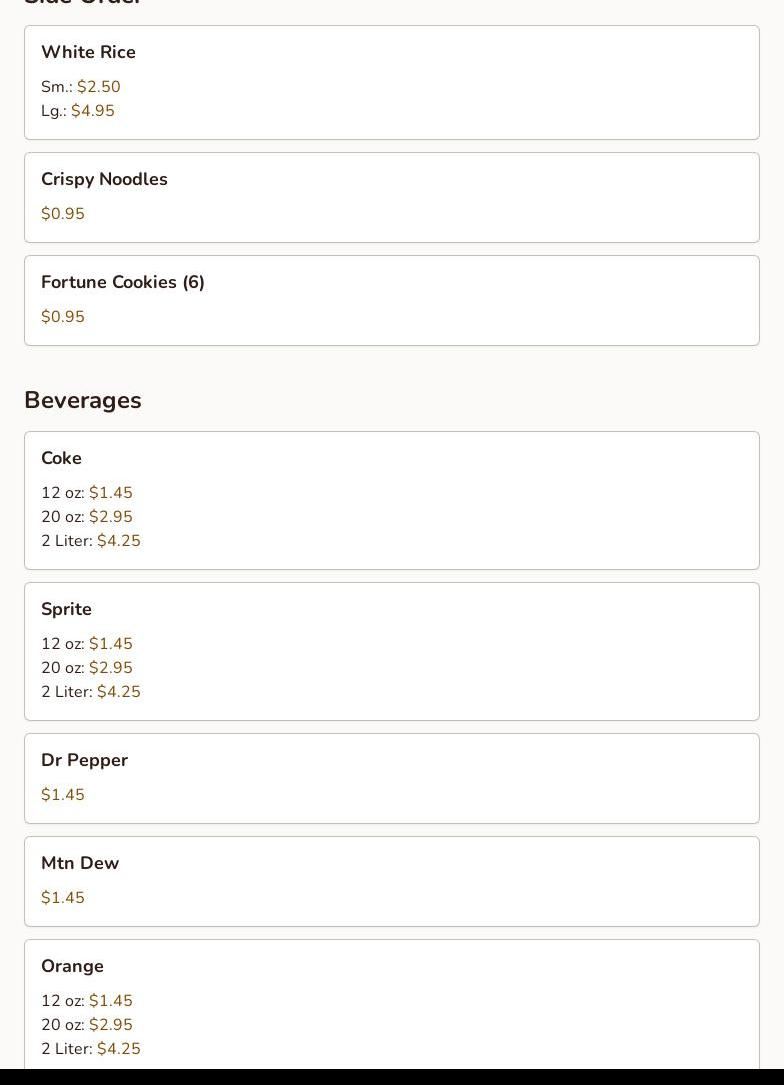Open the Sprite beverage card
Image resolution: width=784 pixels, height=1085 pixels.
pyautogui.click(x=392, y=651)
